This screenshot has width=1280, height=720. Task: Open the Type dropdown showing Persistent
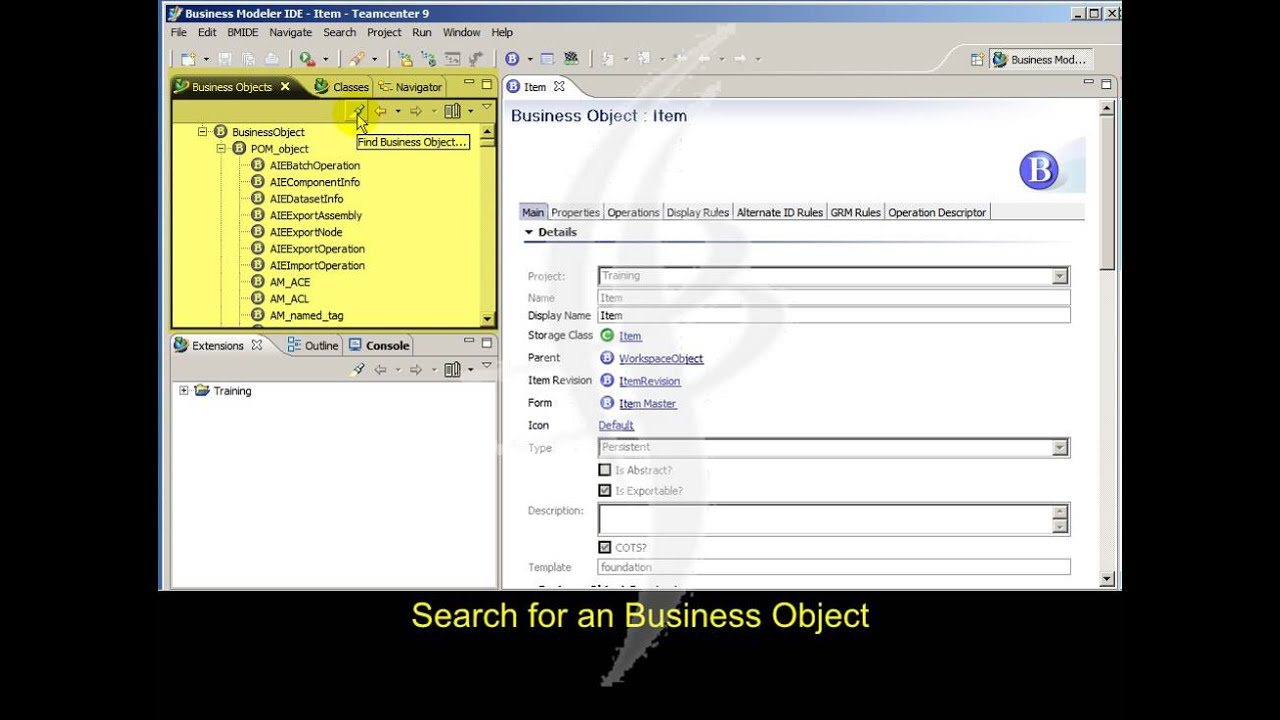click(1059, 448)
